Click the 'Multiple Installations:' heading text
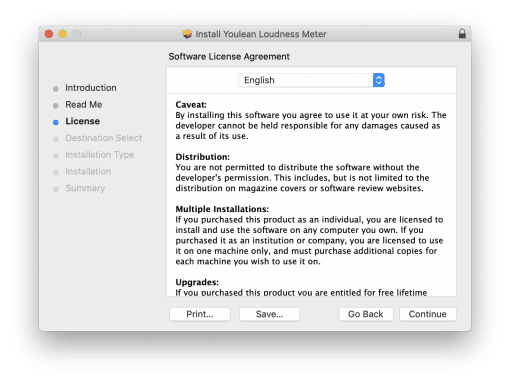 pos(222,209)
